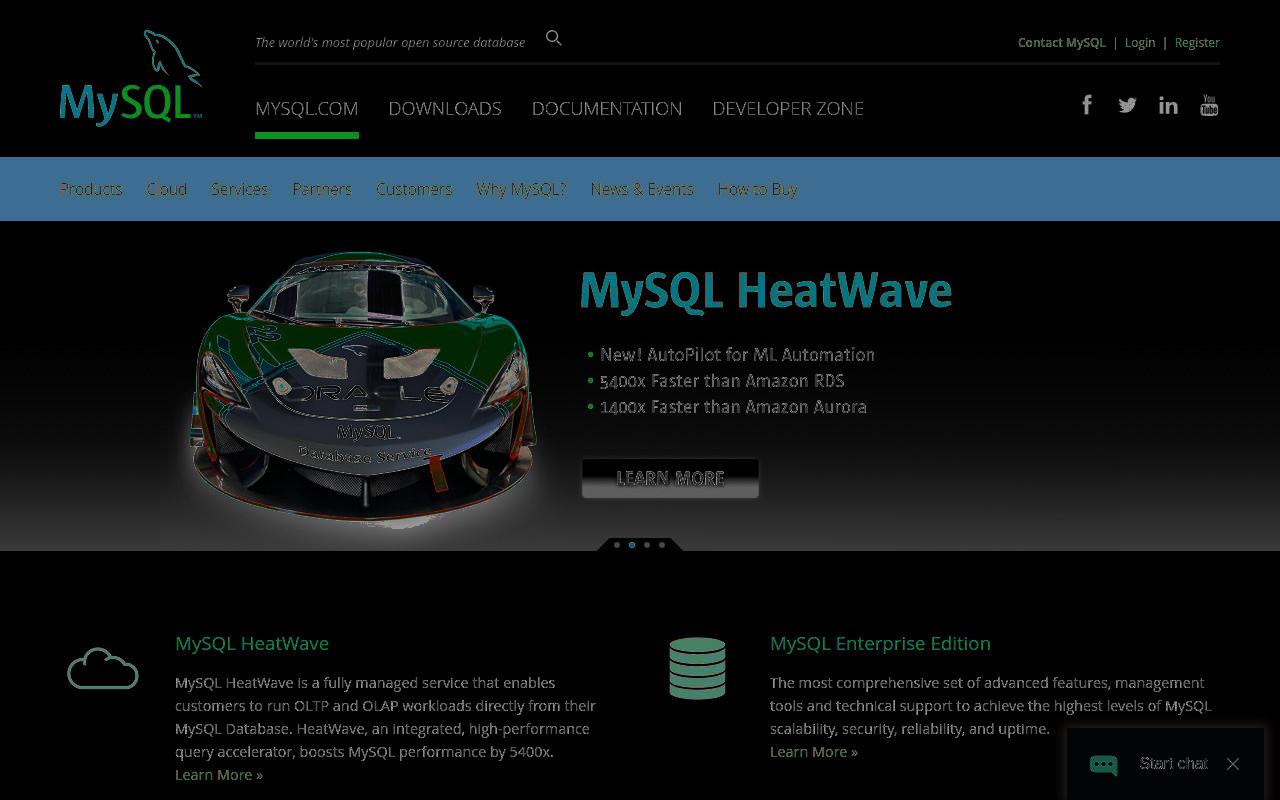Open the Cloud menu item
The height and width of the screenshot is (800, 1280).
pyautogui.click(x=167, y=189)
